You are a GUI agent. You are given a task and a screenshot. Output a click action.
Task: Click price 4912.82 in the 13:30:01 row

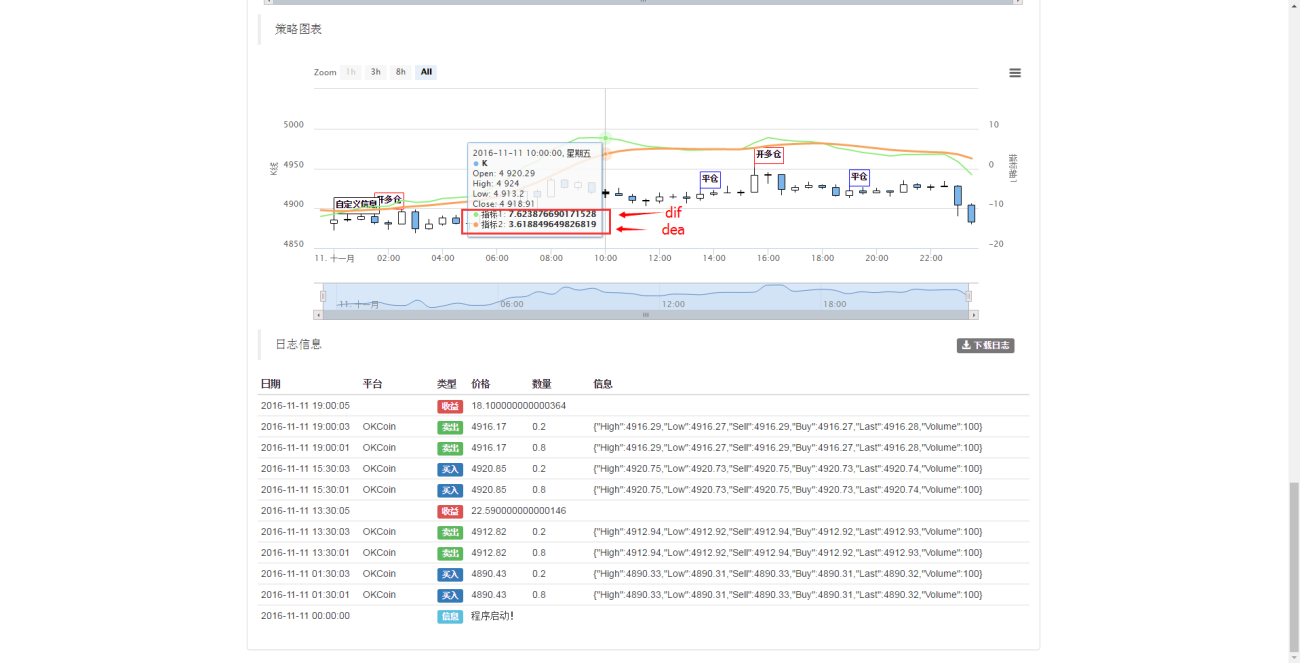[489, 553]
